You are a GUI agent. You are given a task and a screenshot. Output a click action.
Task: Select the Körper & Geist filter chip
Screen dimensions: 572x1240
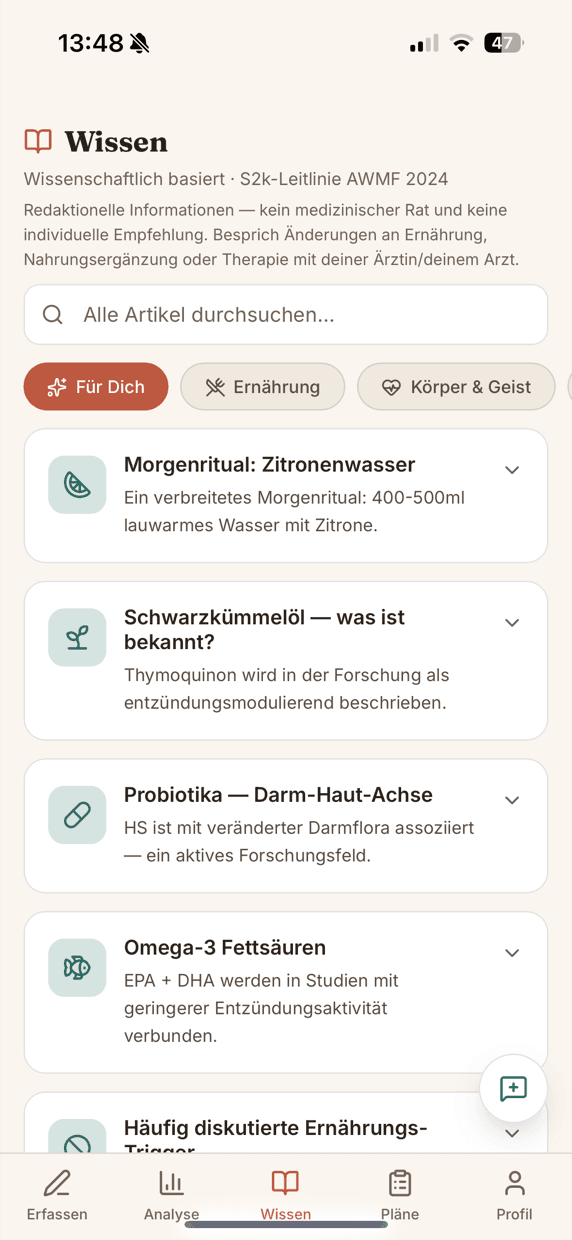(x=456, y=386)
